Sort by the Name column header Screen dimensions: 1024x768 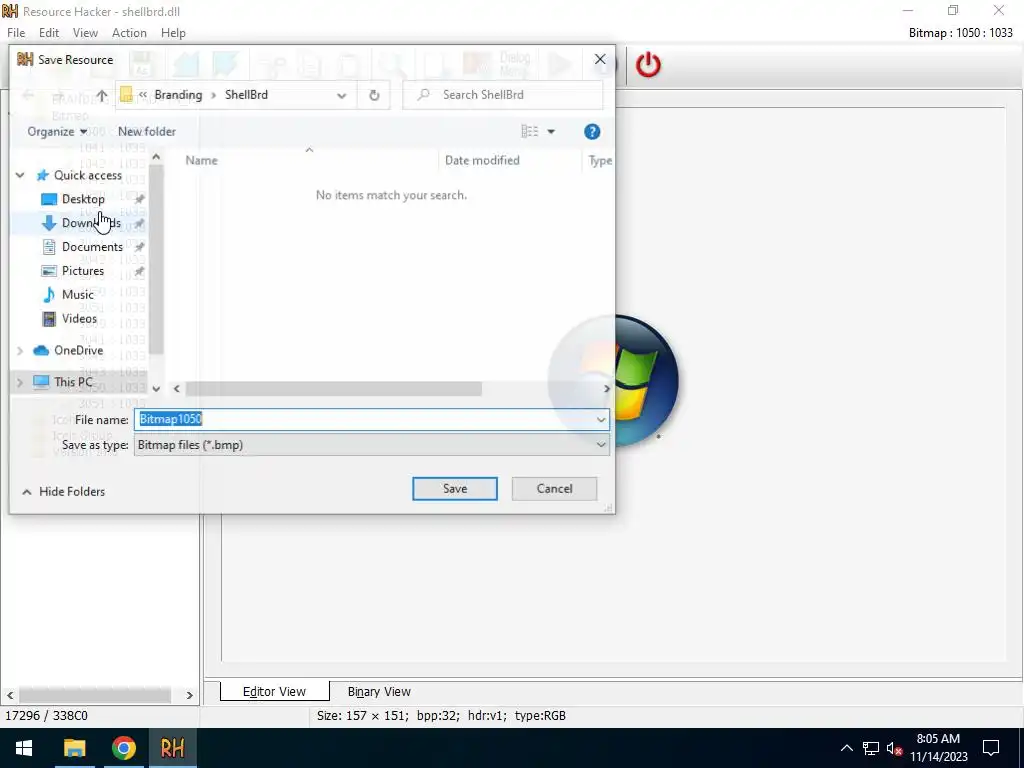201,161
